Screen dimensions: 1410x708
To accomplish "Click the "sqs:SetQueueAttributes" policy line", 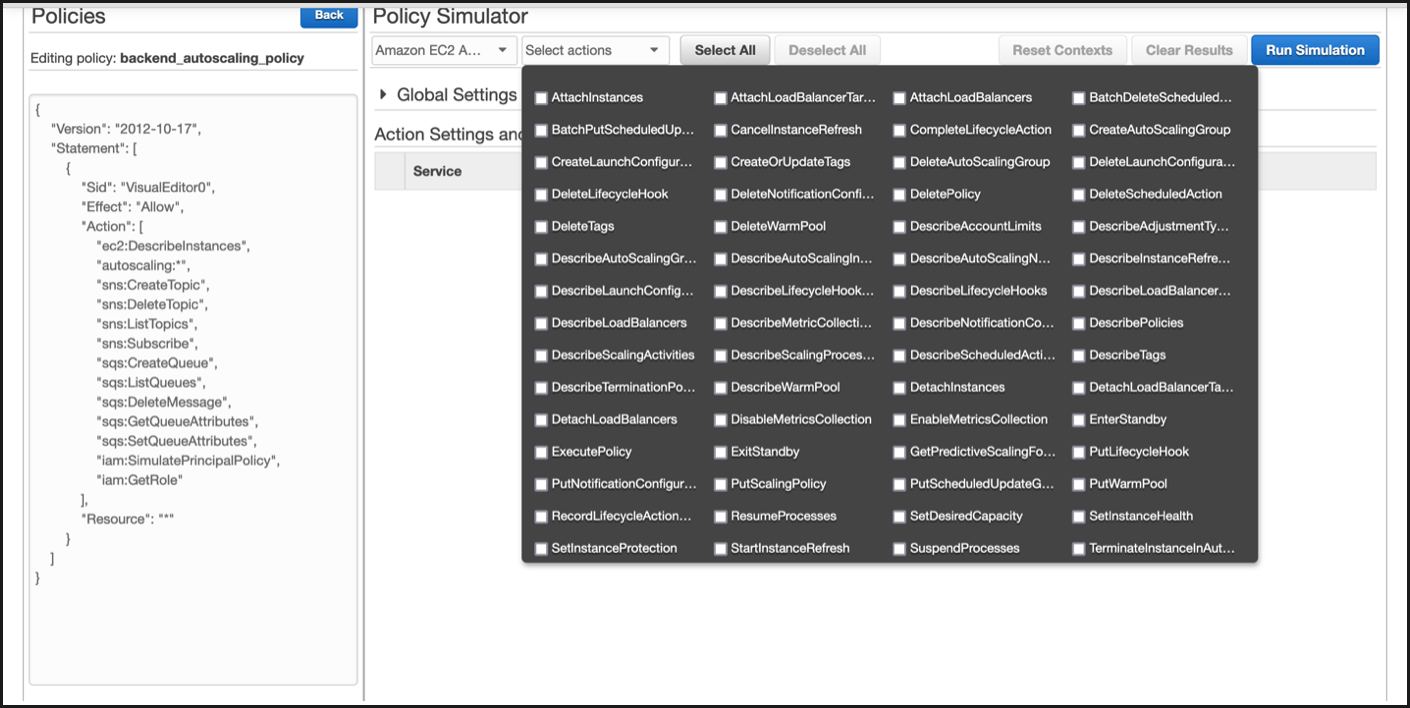I will pyautogui.click(x=177, y=441).
